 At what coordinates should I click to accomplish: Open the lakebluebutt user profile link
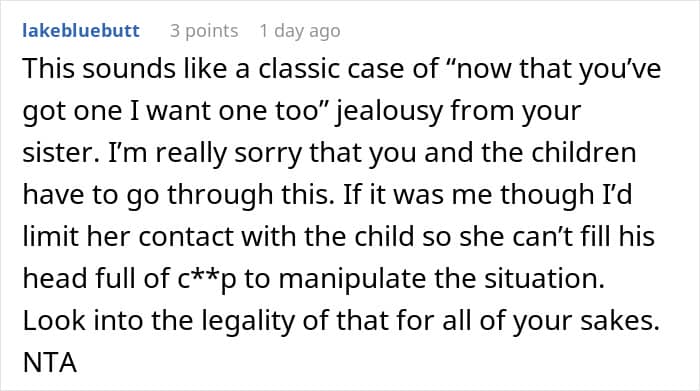[81, 31]
